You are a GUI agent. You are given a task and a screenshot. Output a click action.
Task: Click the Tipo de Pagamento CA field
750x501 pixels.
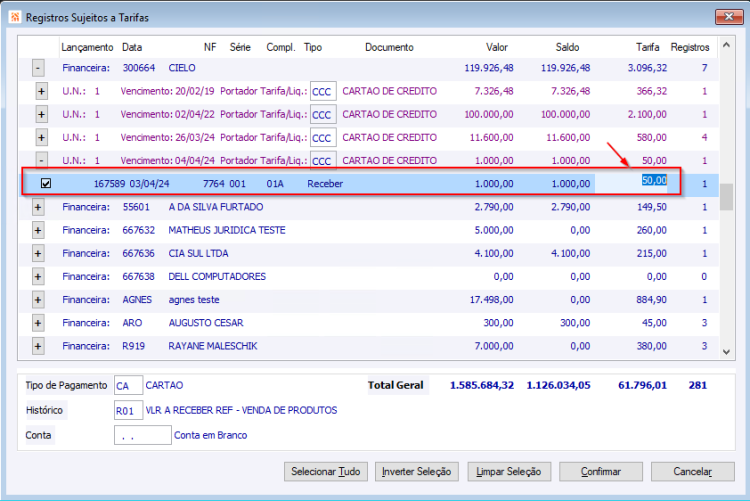tap(128, 385)
